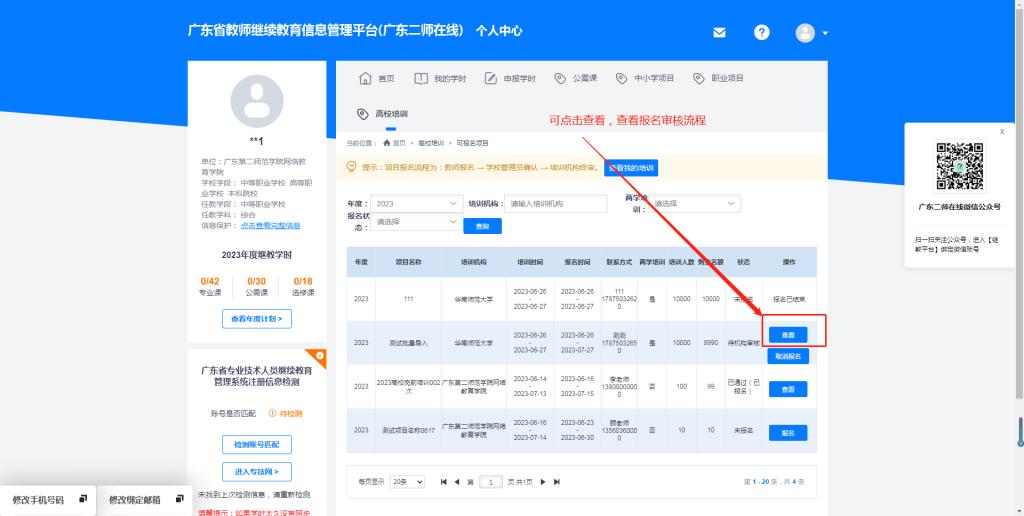
Task: Click the large profile avatar picture
Action: [257, 101]
